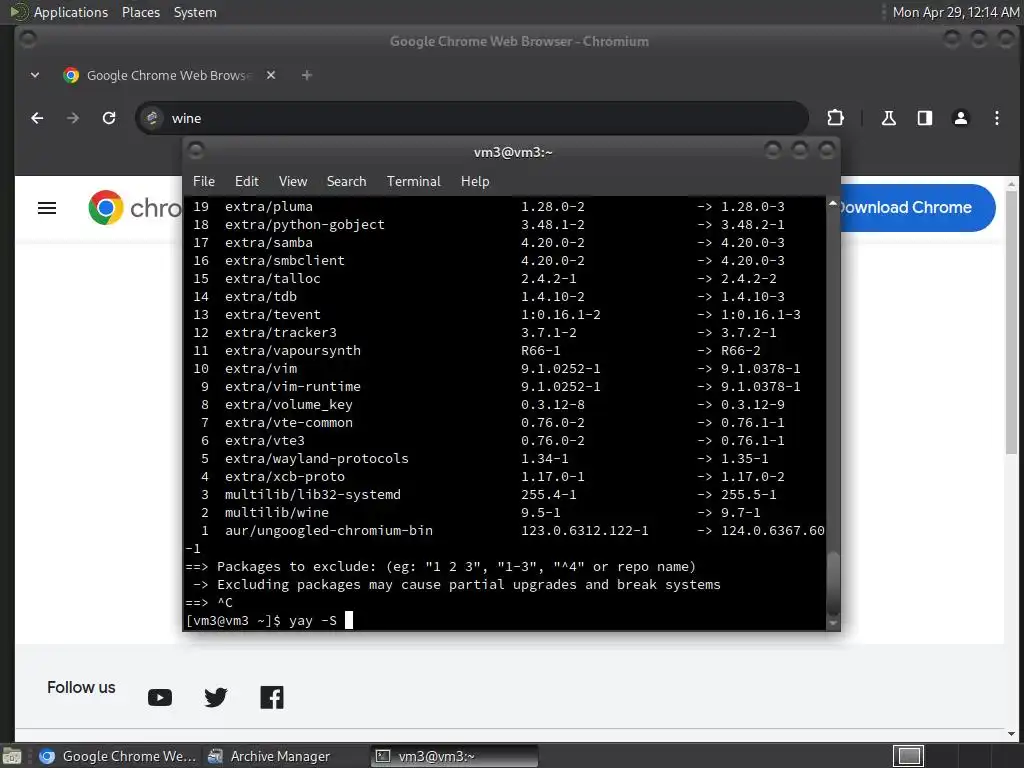Switch to Google Chrome taskbar window

click(x=118, y=756)
